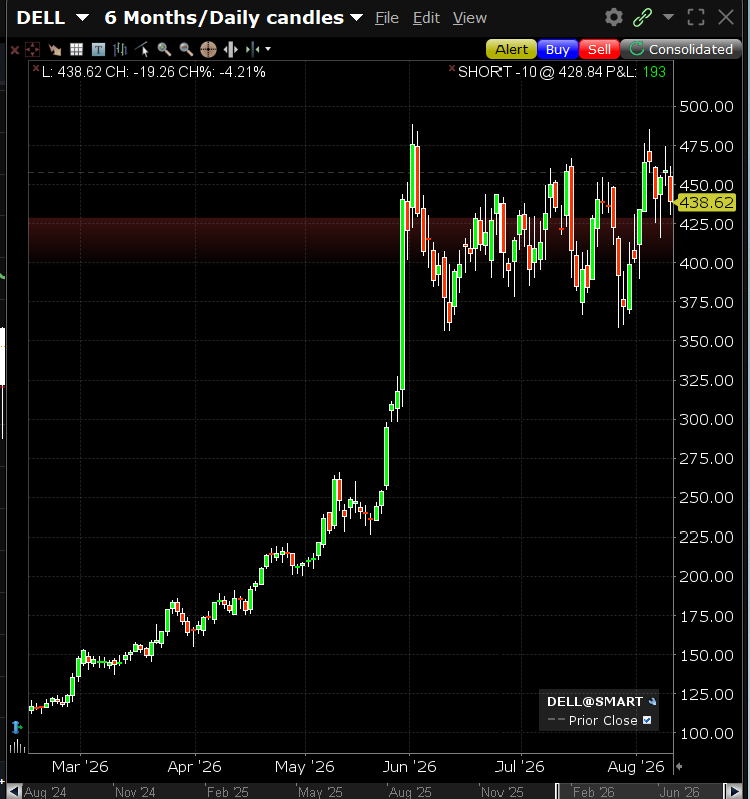Select the crosshair move/pan tool icon
Viewport: 750px width, 799px height.
[x=33, y=49]
